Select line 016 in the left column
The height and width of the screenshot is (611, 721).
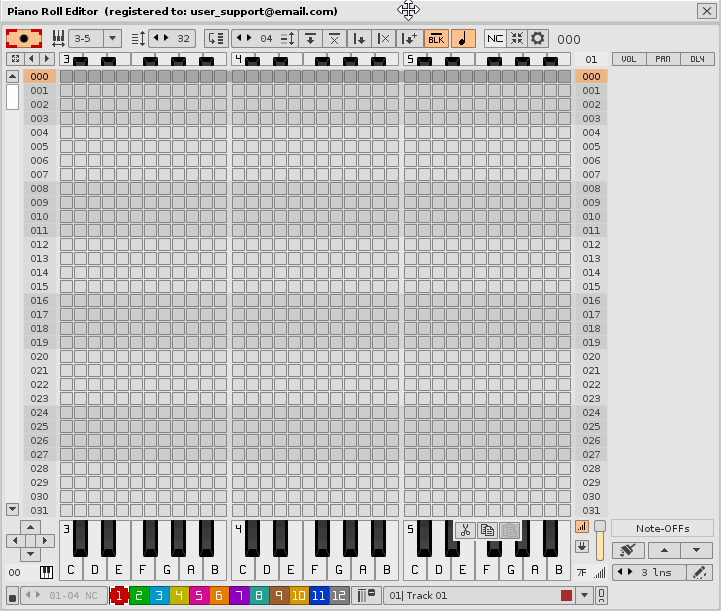point(40,301)
